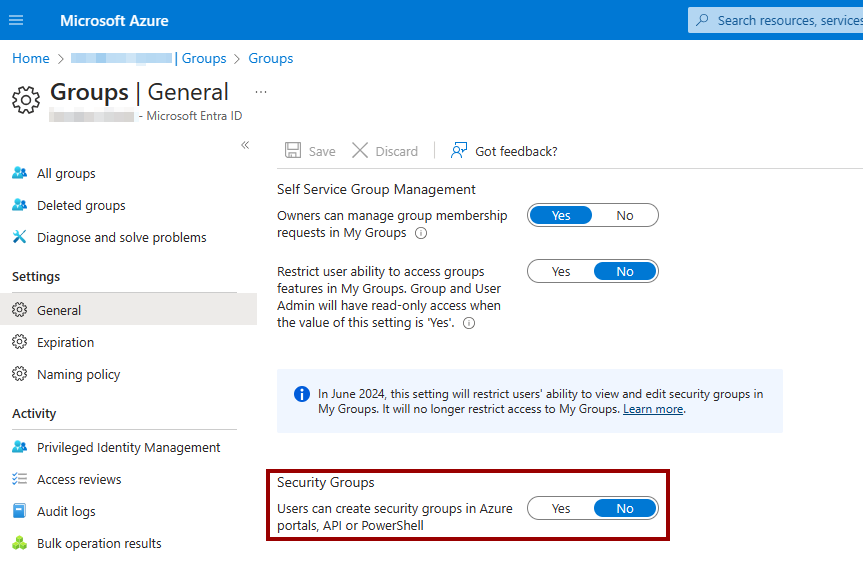Click the Bulk operation results icon
This screenshot has width=863, height=567.
[x=19, y=543]
